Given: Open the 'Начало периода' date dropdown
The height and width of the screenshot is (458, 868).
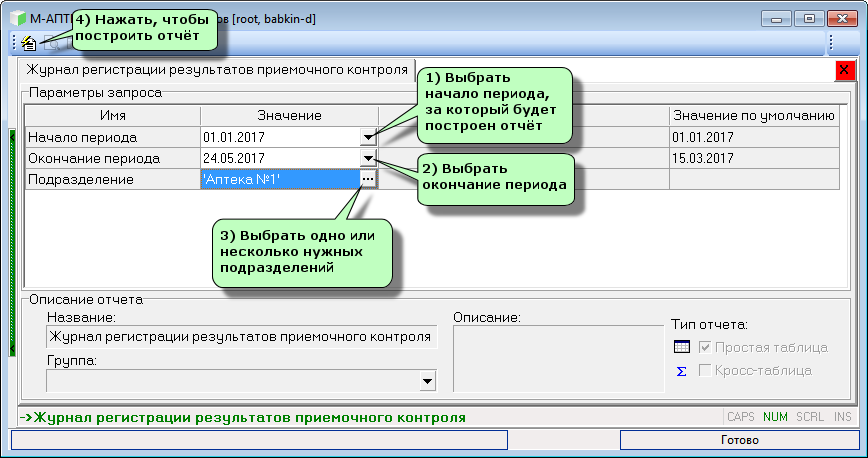Looking at the screenshot, I should (x=368, y=137).
